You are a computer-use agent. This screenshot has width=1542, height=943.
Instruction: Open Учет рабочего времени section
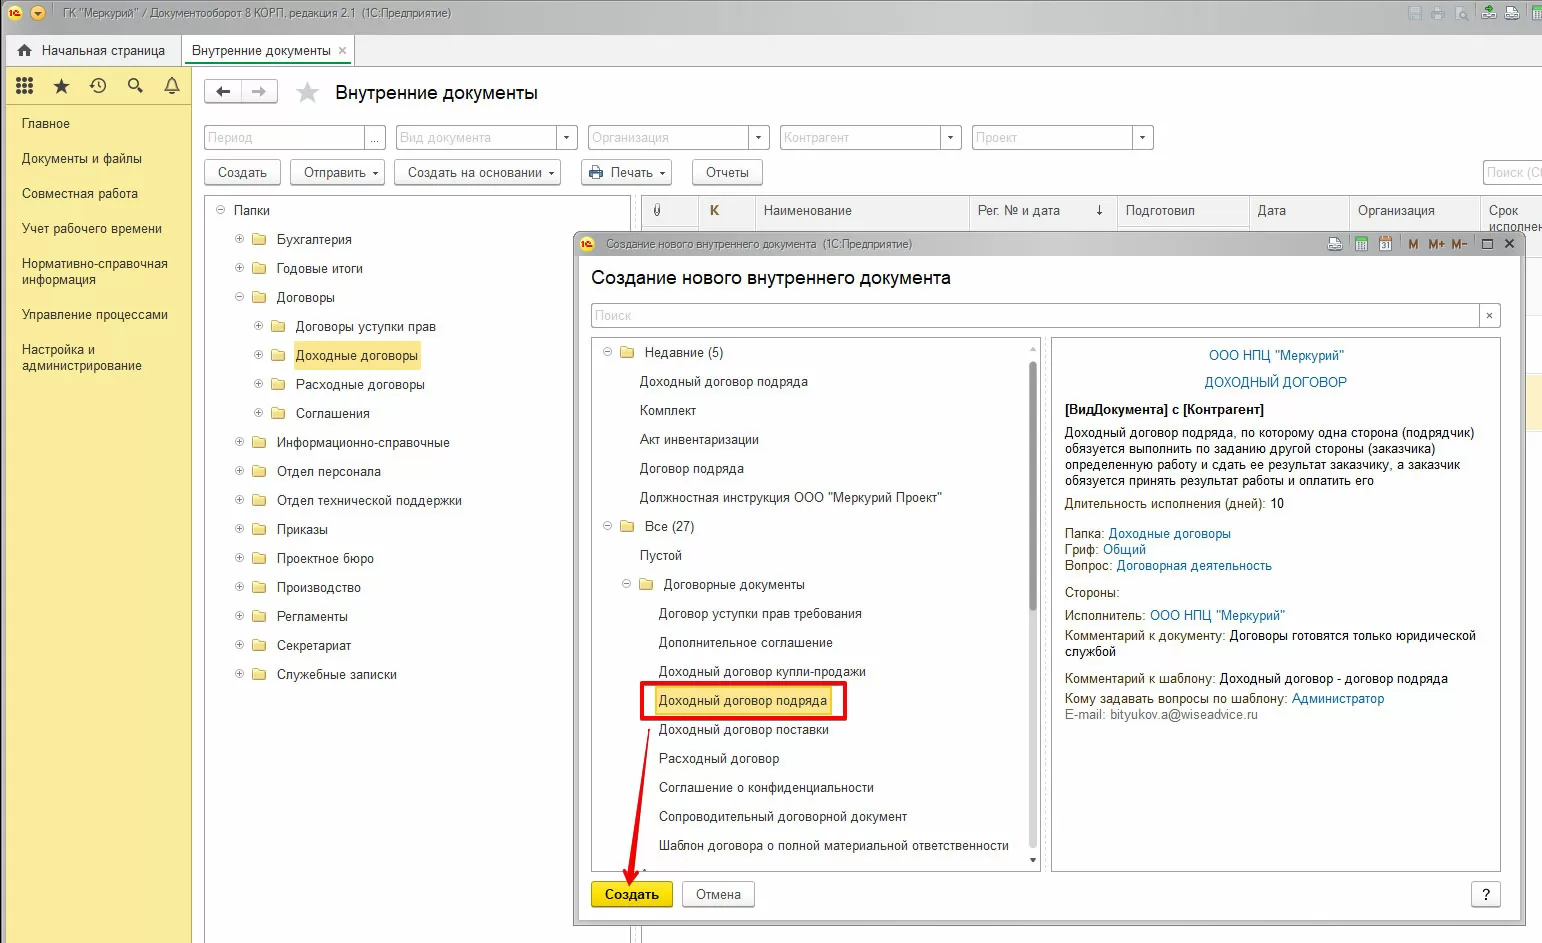[92, 229]
